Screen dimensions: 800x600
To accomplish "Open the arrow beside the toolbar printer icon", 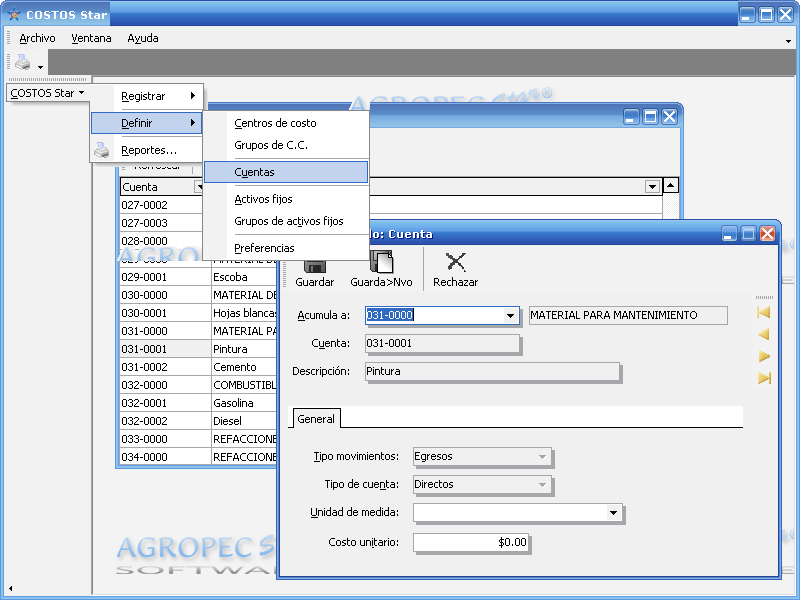I will tap(40, 66).
